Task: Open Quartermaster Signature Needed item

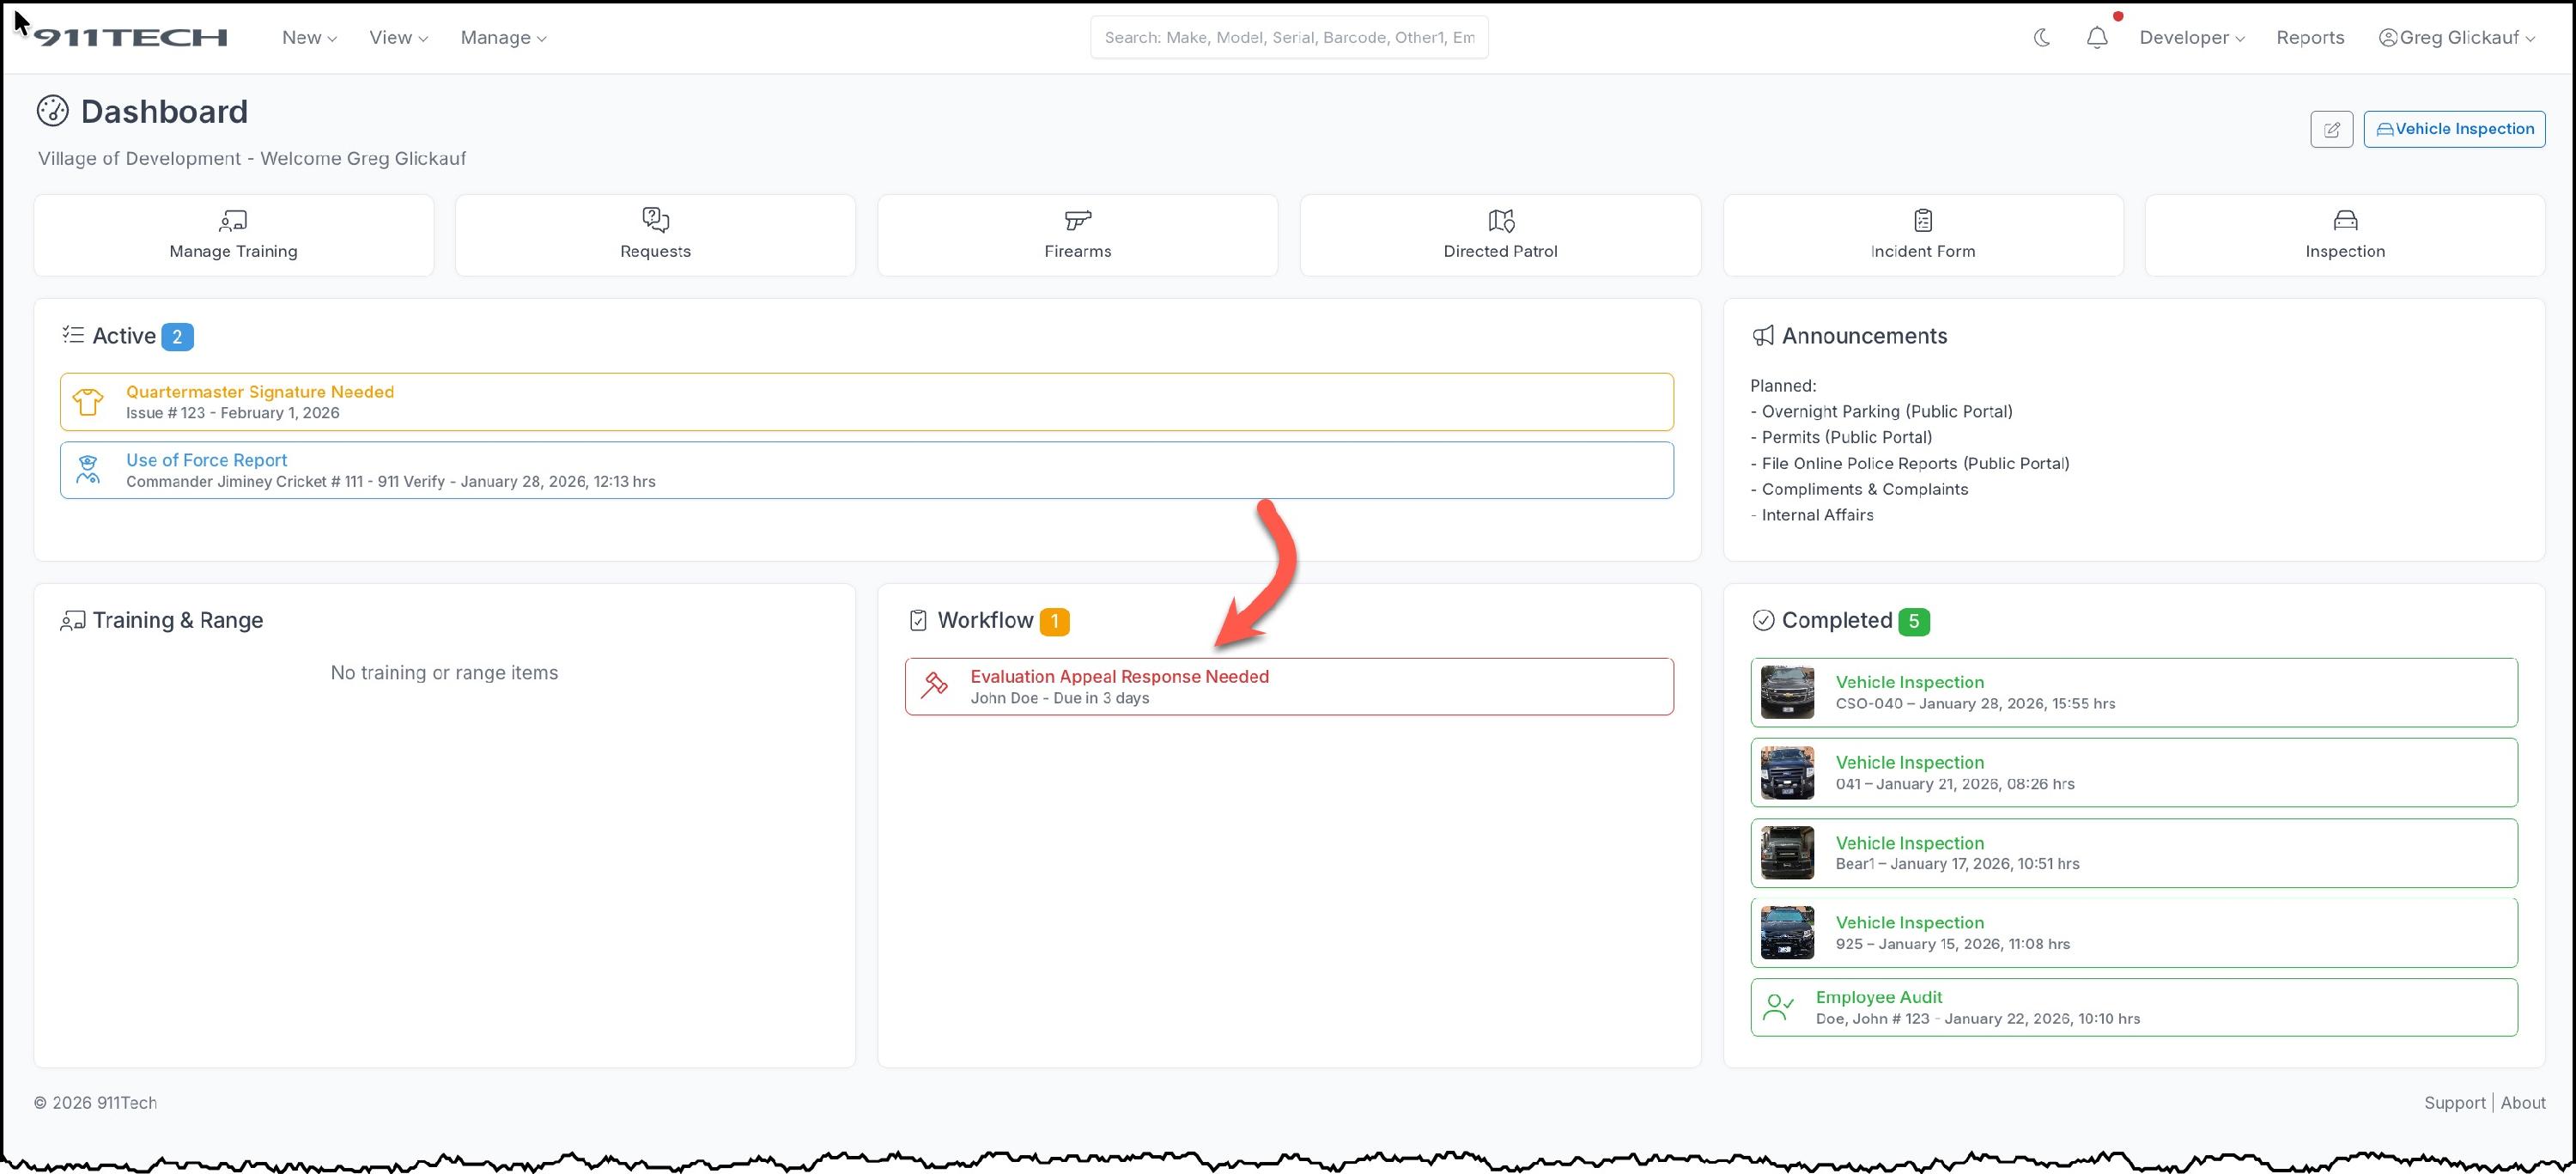Action: click(x=259, y=392)
